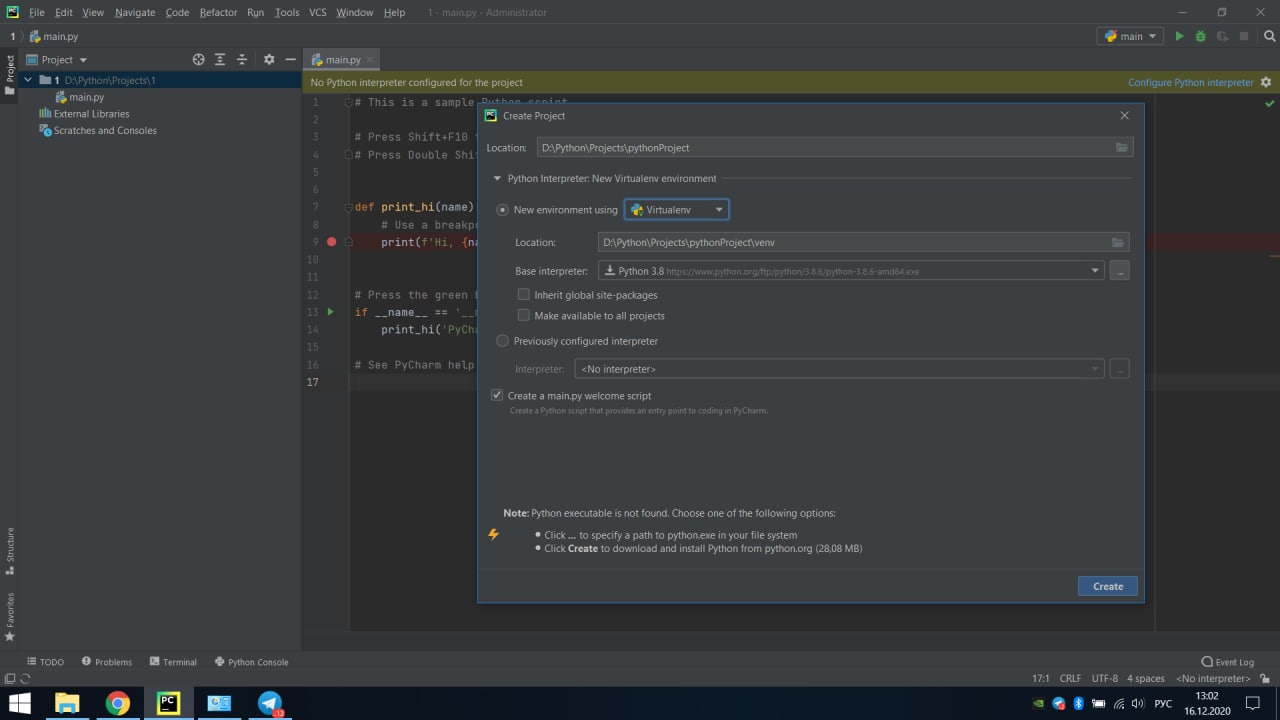Open the vertical Structure side tab
The width and height of the screenshot is (1280, 720).
tap(10, 551)
